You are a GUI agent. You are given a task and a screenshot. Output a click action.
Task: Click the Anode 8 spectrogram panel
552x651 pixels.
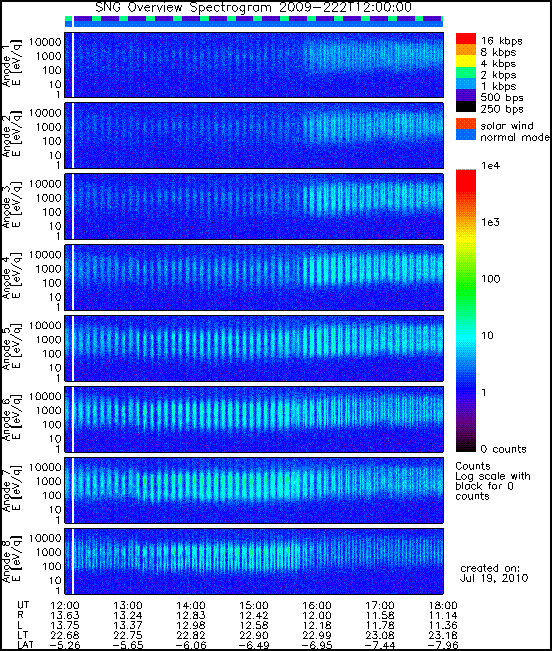coord(254,561)
